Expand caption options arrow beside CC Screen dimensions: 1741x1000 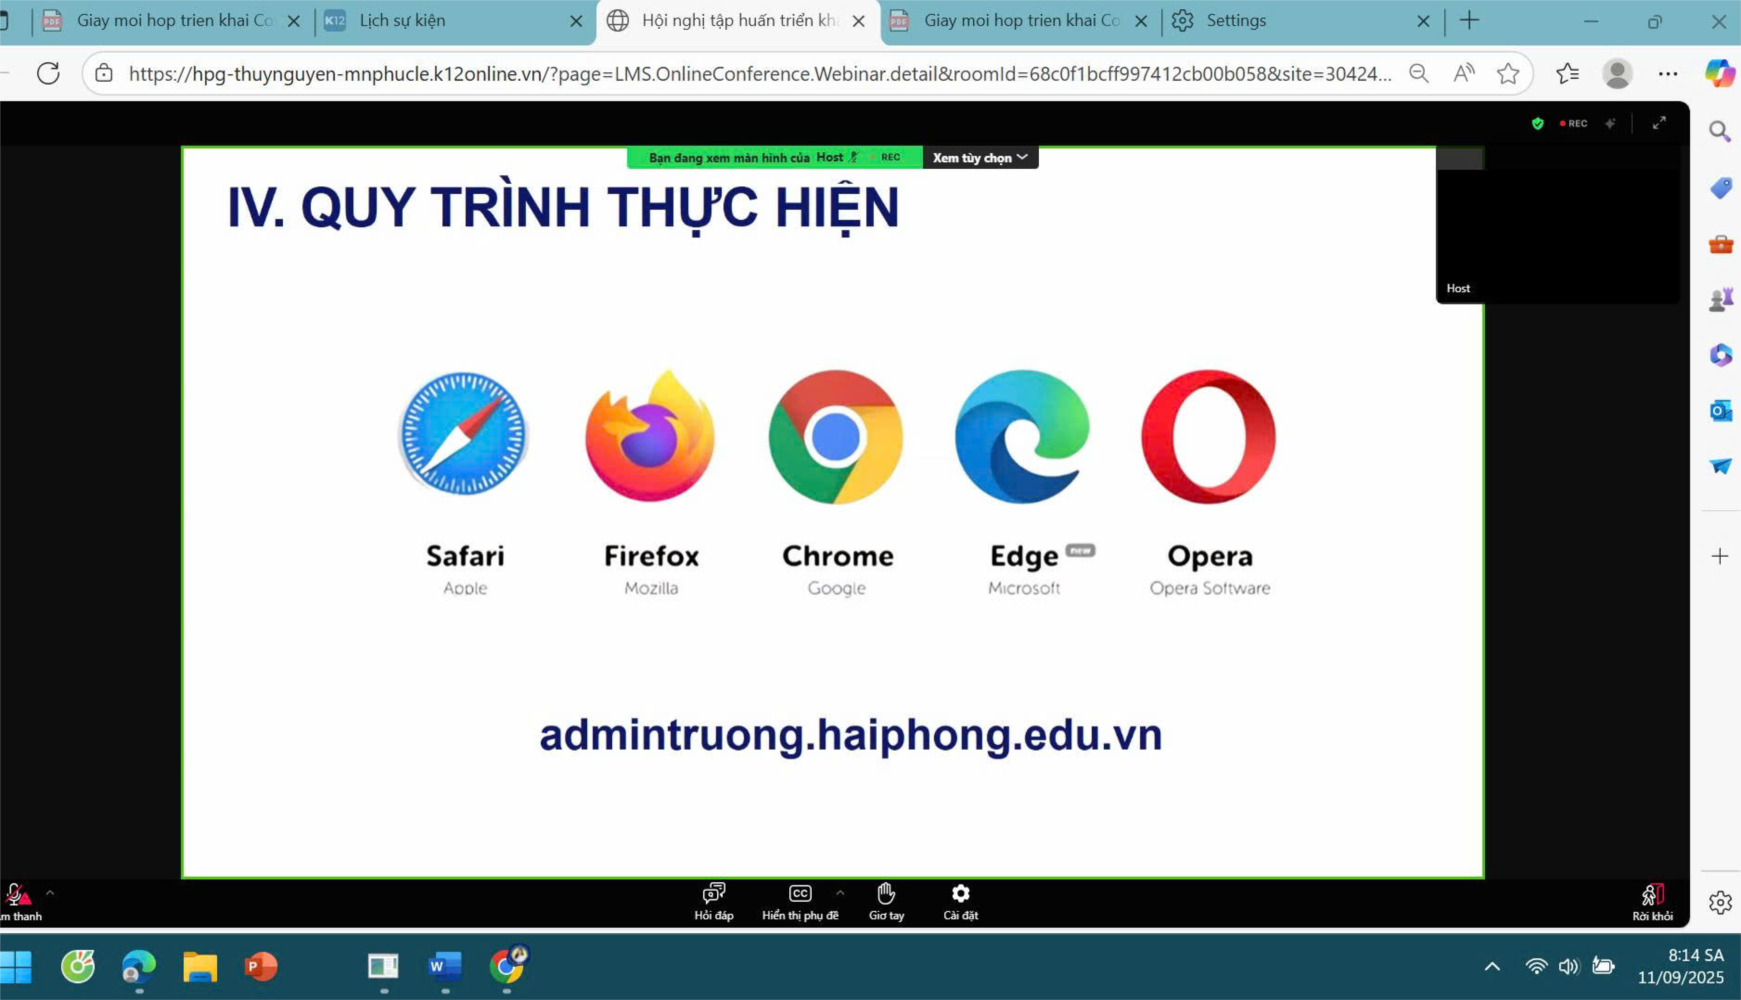tap(840, 893)
